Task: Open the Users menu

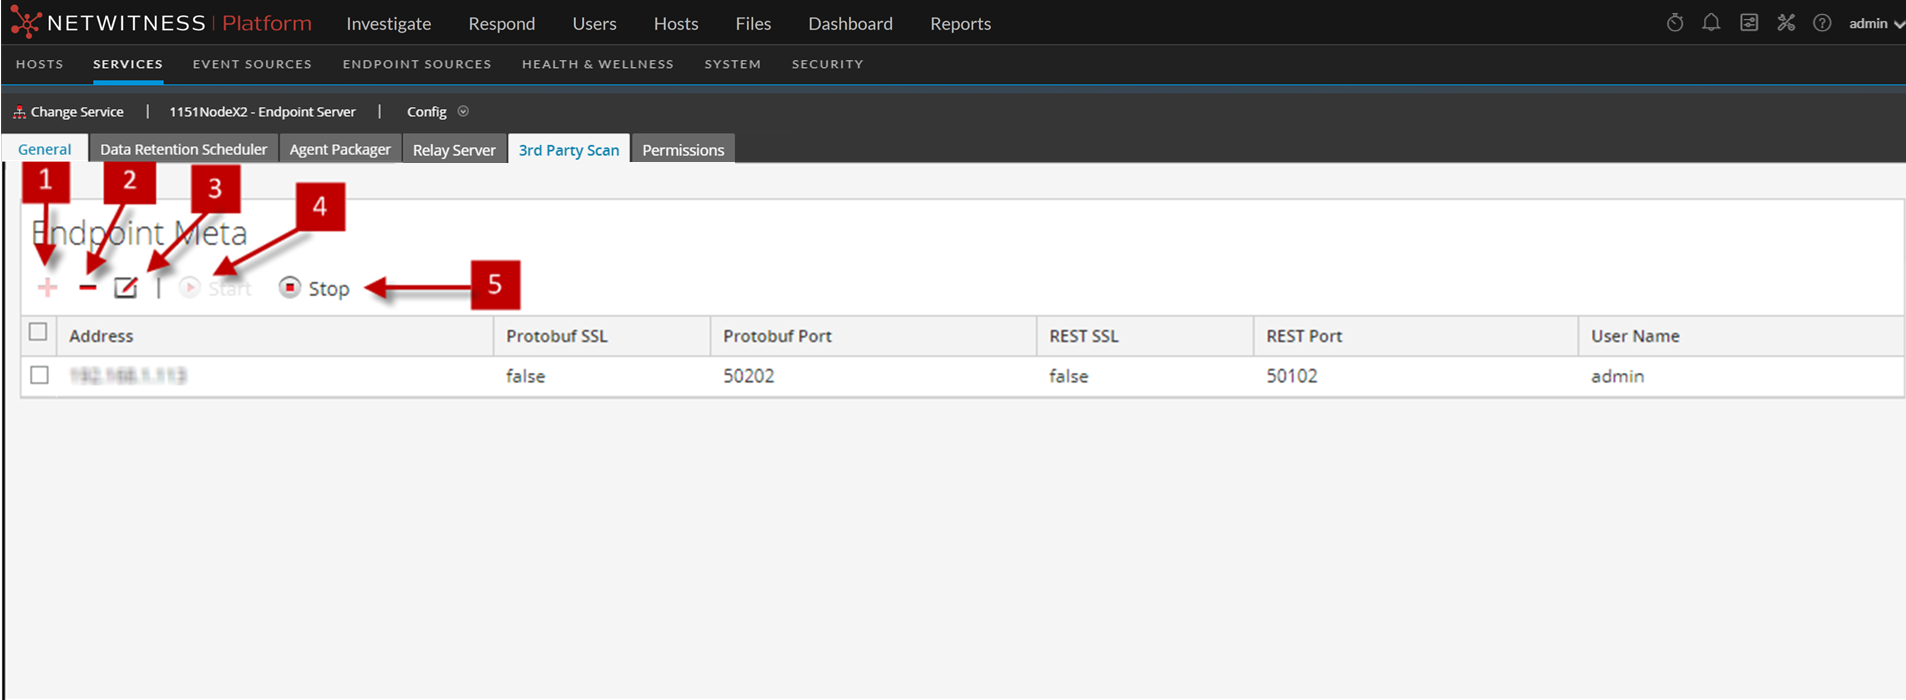Action: point(595,23)
